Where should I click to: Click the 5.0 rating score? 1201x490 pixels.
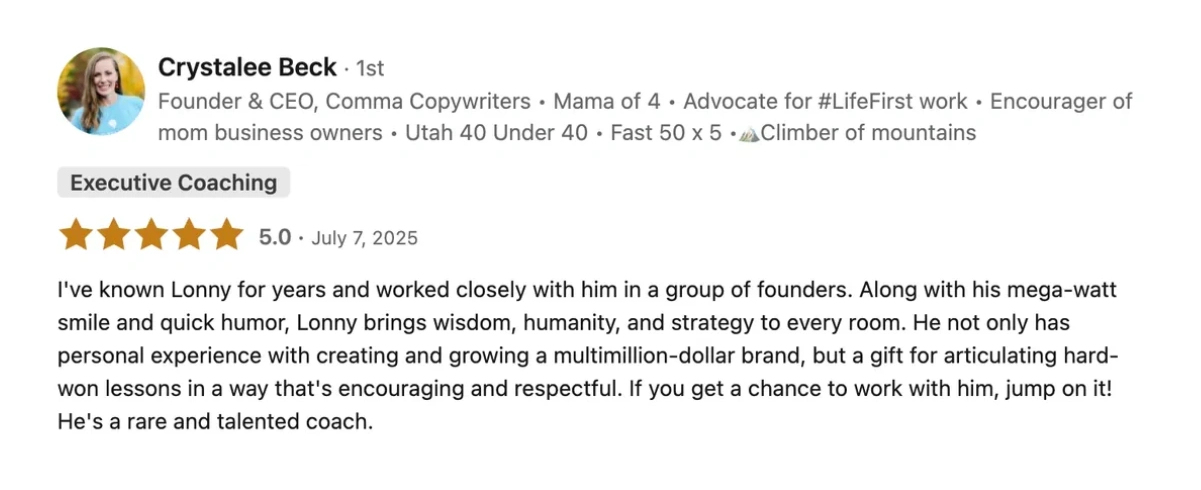coord(275,237)
